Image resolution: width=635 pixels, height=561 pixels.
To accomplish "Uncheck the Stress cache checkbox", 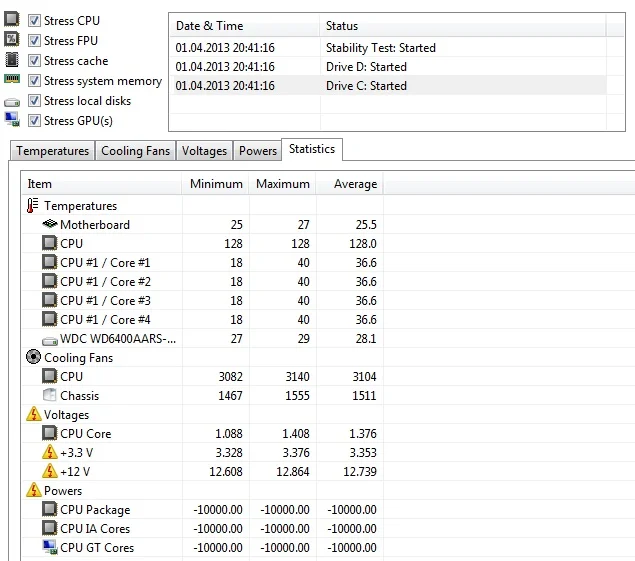I will tap(34, 60).
